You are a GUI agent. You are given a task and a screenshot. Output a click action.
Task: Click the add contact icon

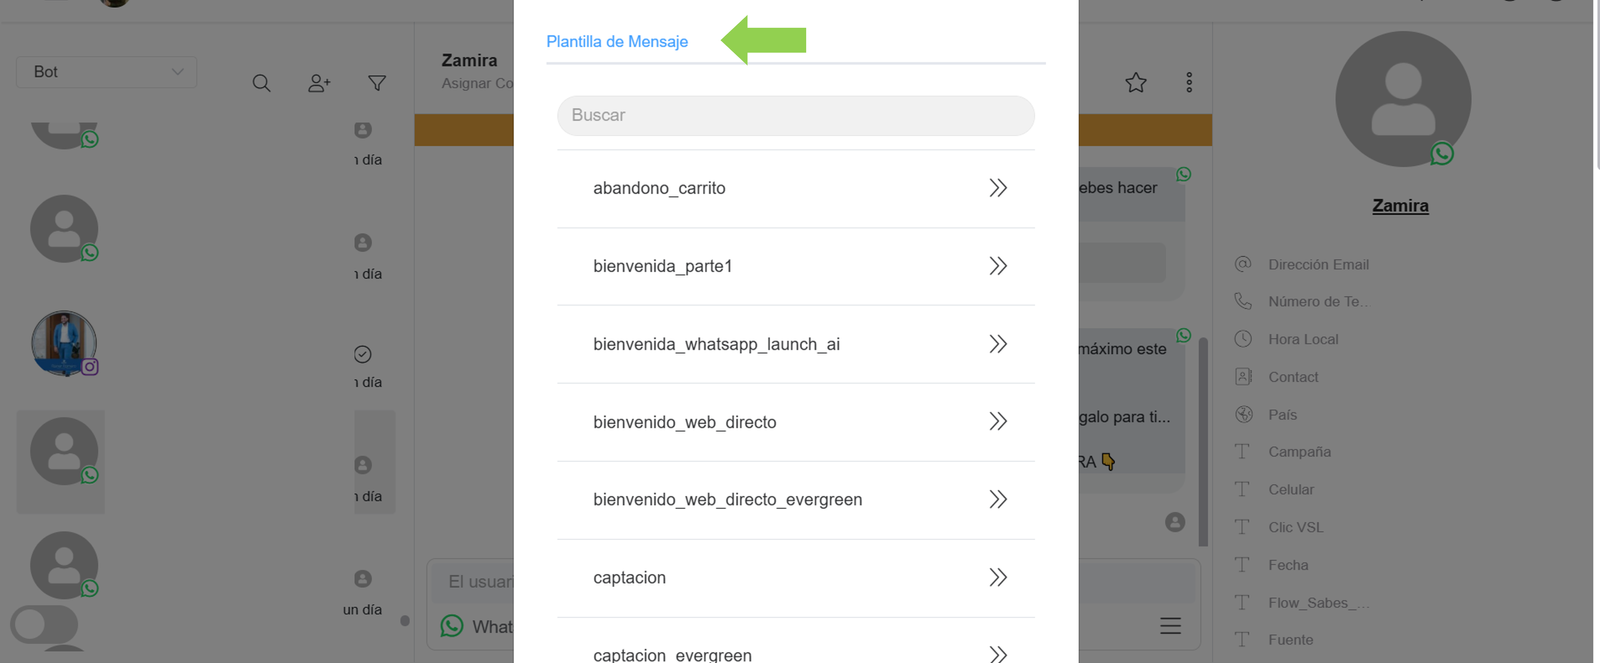[319, 83]
